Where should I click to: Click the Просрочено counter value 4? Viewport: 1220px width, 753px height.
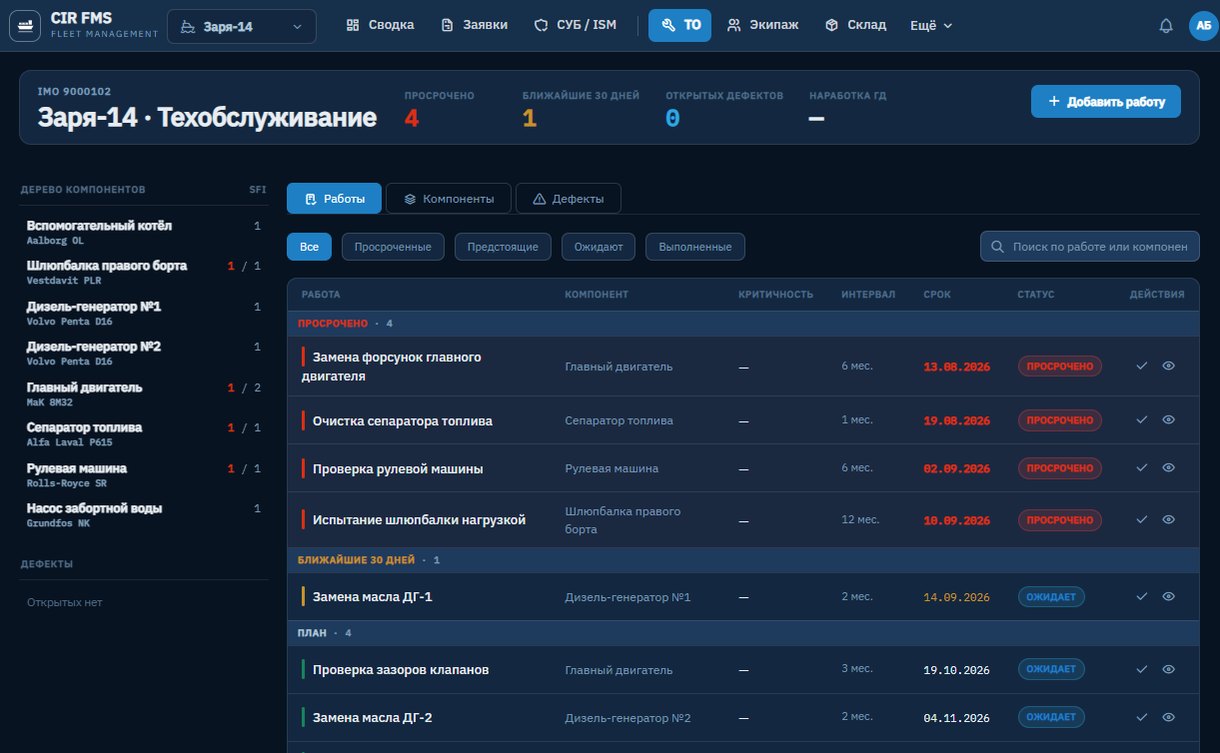[411, 119]
